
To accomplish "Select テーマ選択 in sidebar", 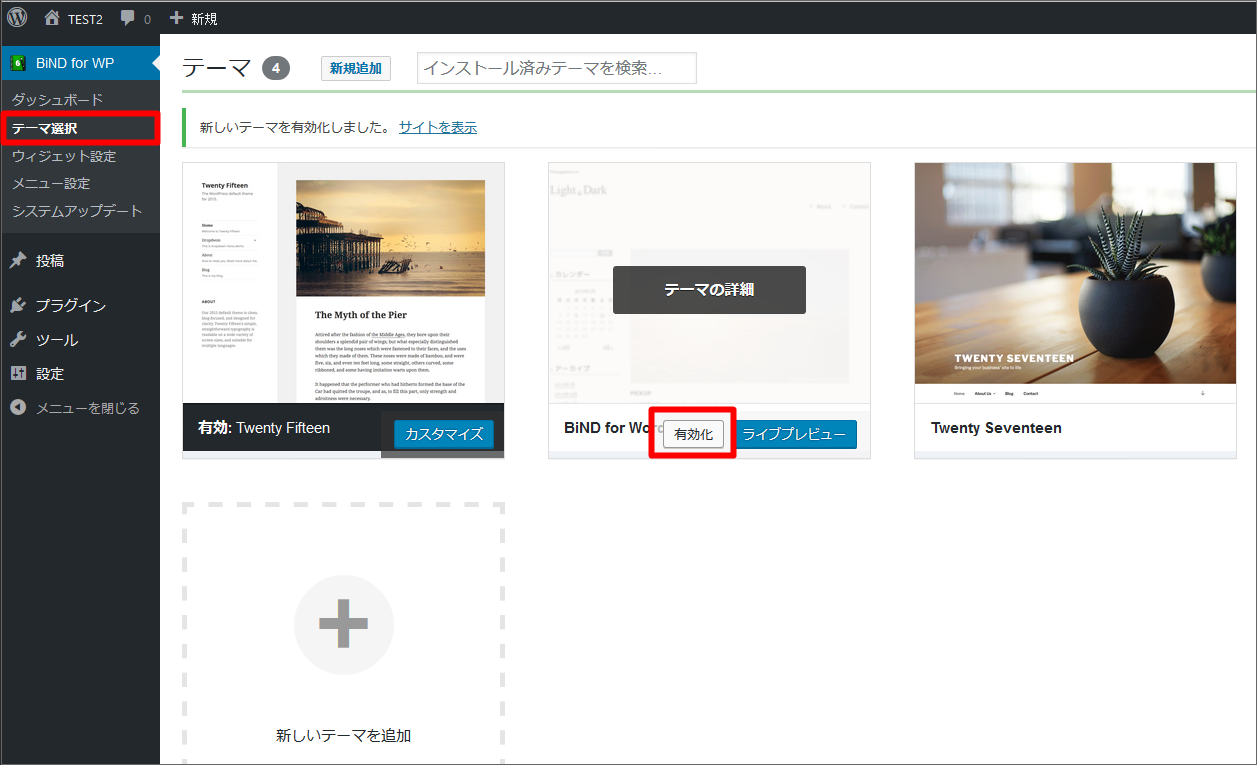I will click(x=44, y=128).
